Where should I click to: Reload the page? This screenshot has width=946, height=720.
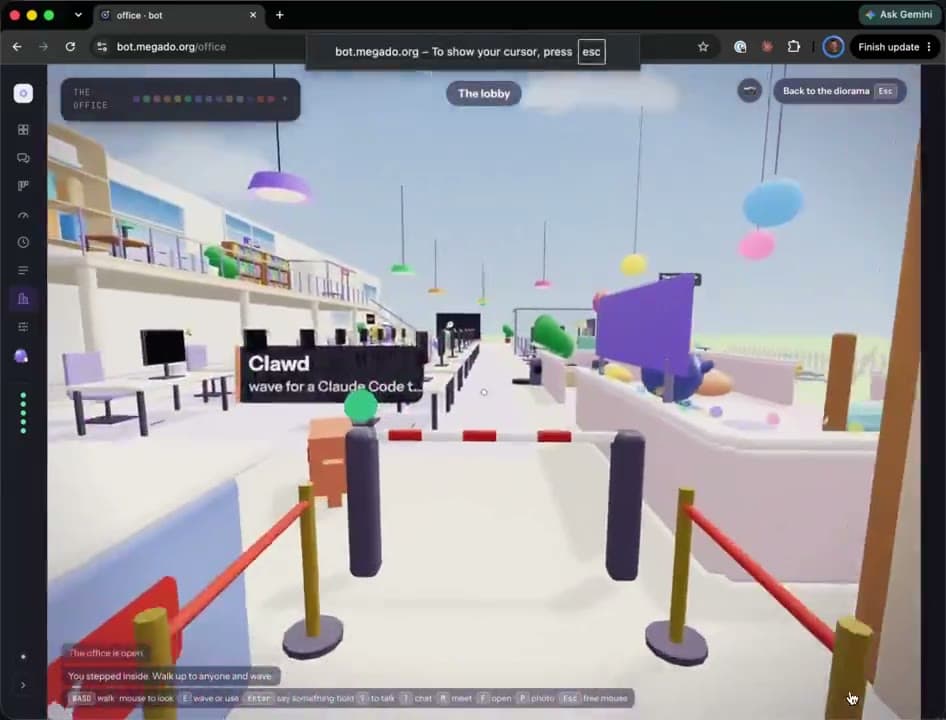70,46
